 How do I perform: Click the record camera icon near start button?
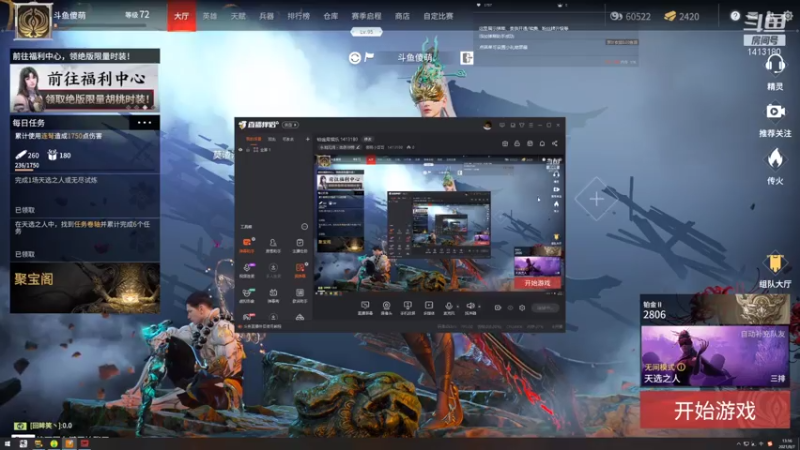(498, 308)
